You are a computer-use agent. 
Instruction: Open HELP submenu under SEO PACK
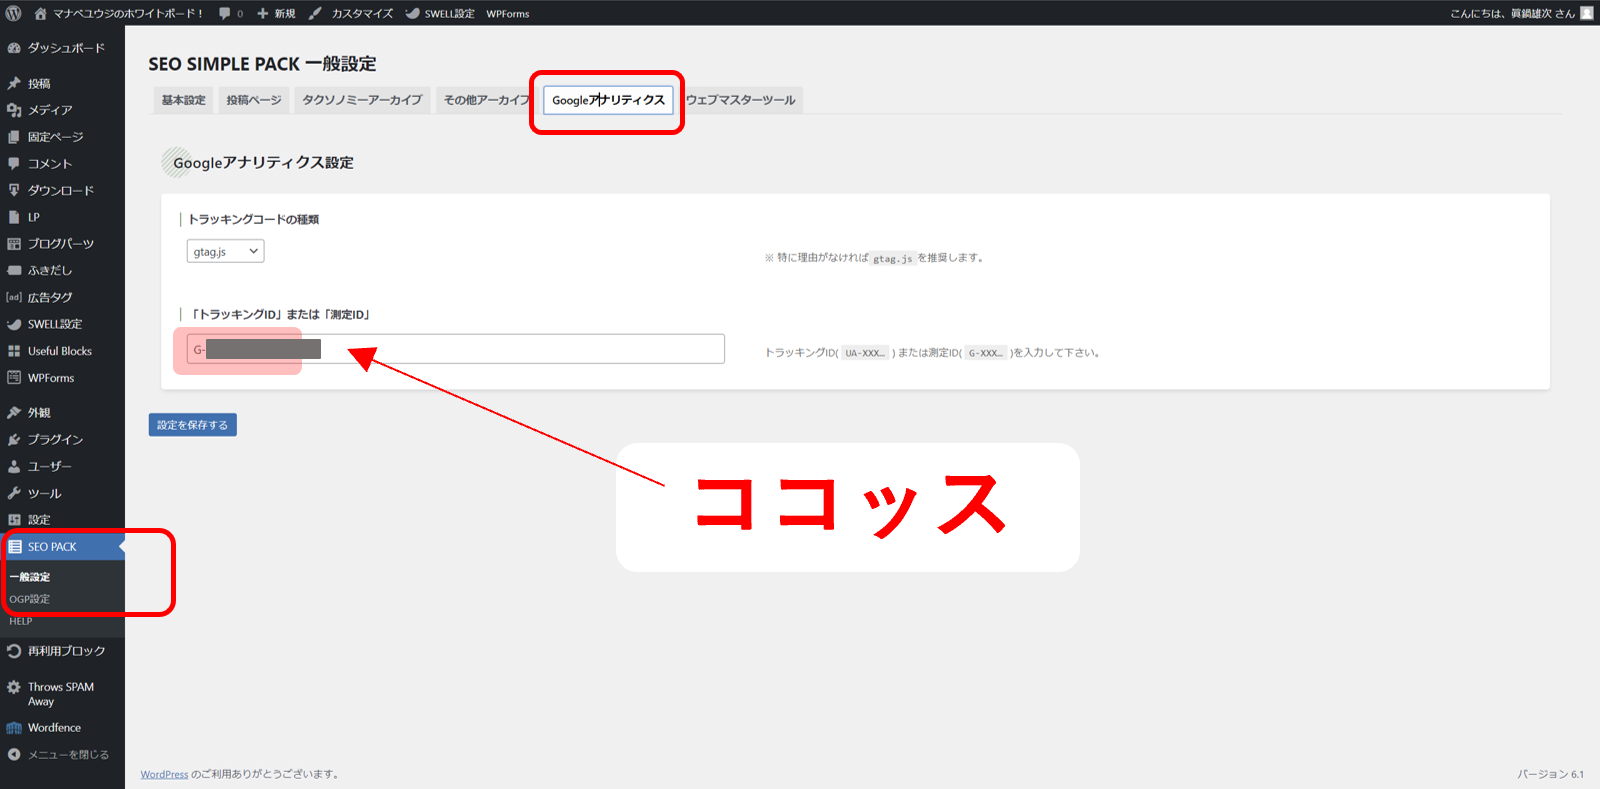click(x=21, y=621)
